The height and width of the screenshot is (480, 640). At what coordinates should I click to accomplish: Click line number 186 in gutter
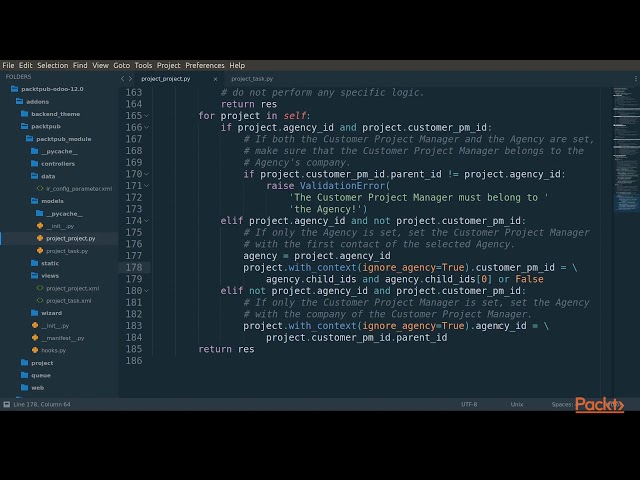pos(134,361)
